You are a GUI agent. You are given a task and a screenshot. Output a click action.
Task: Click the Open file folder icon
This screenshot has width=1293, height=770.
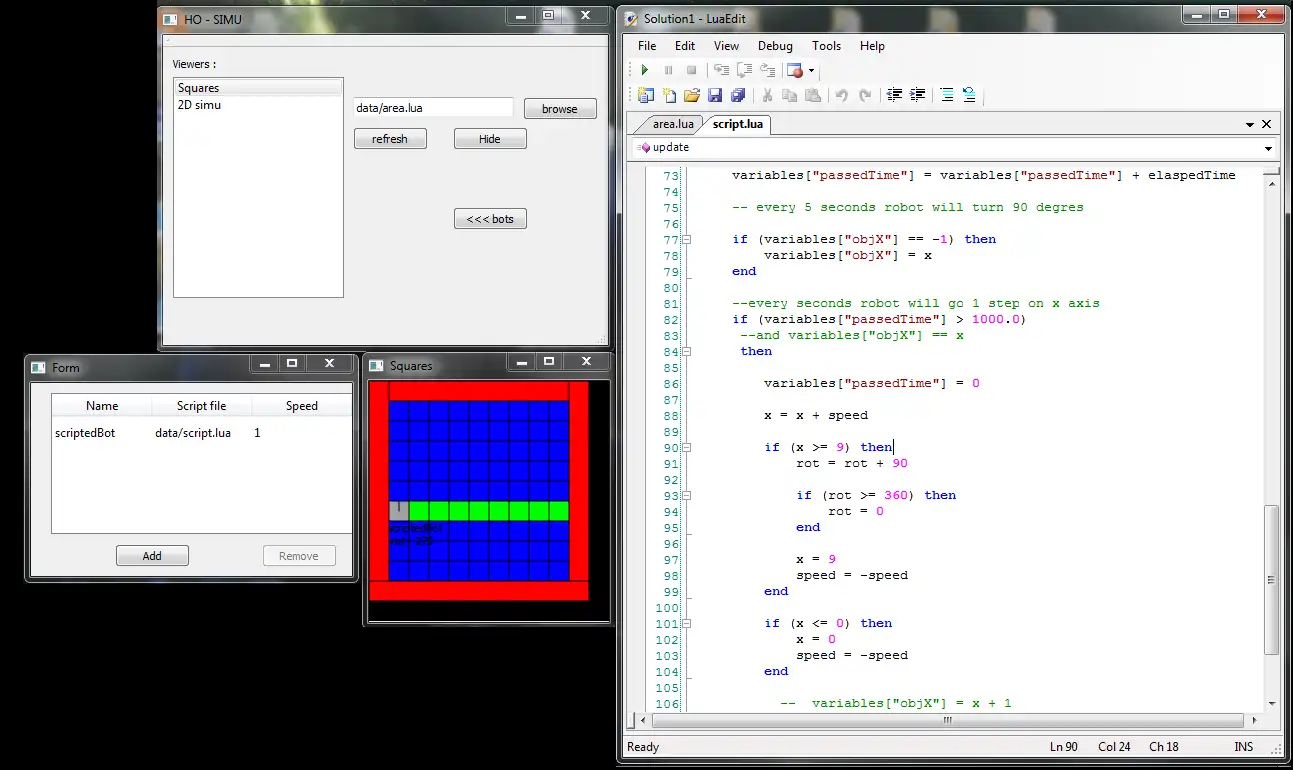[692, 96]
